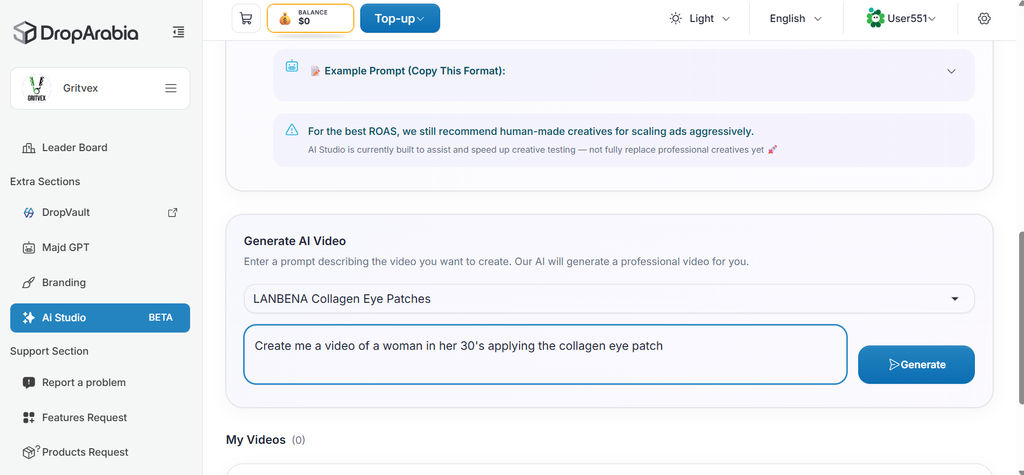Click the Example Prompt (Copy This Format) heading
Screen dimensions: 1024x475
(x=415, y=71)
